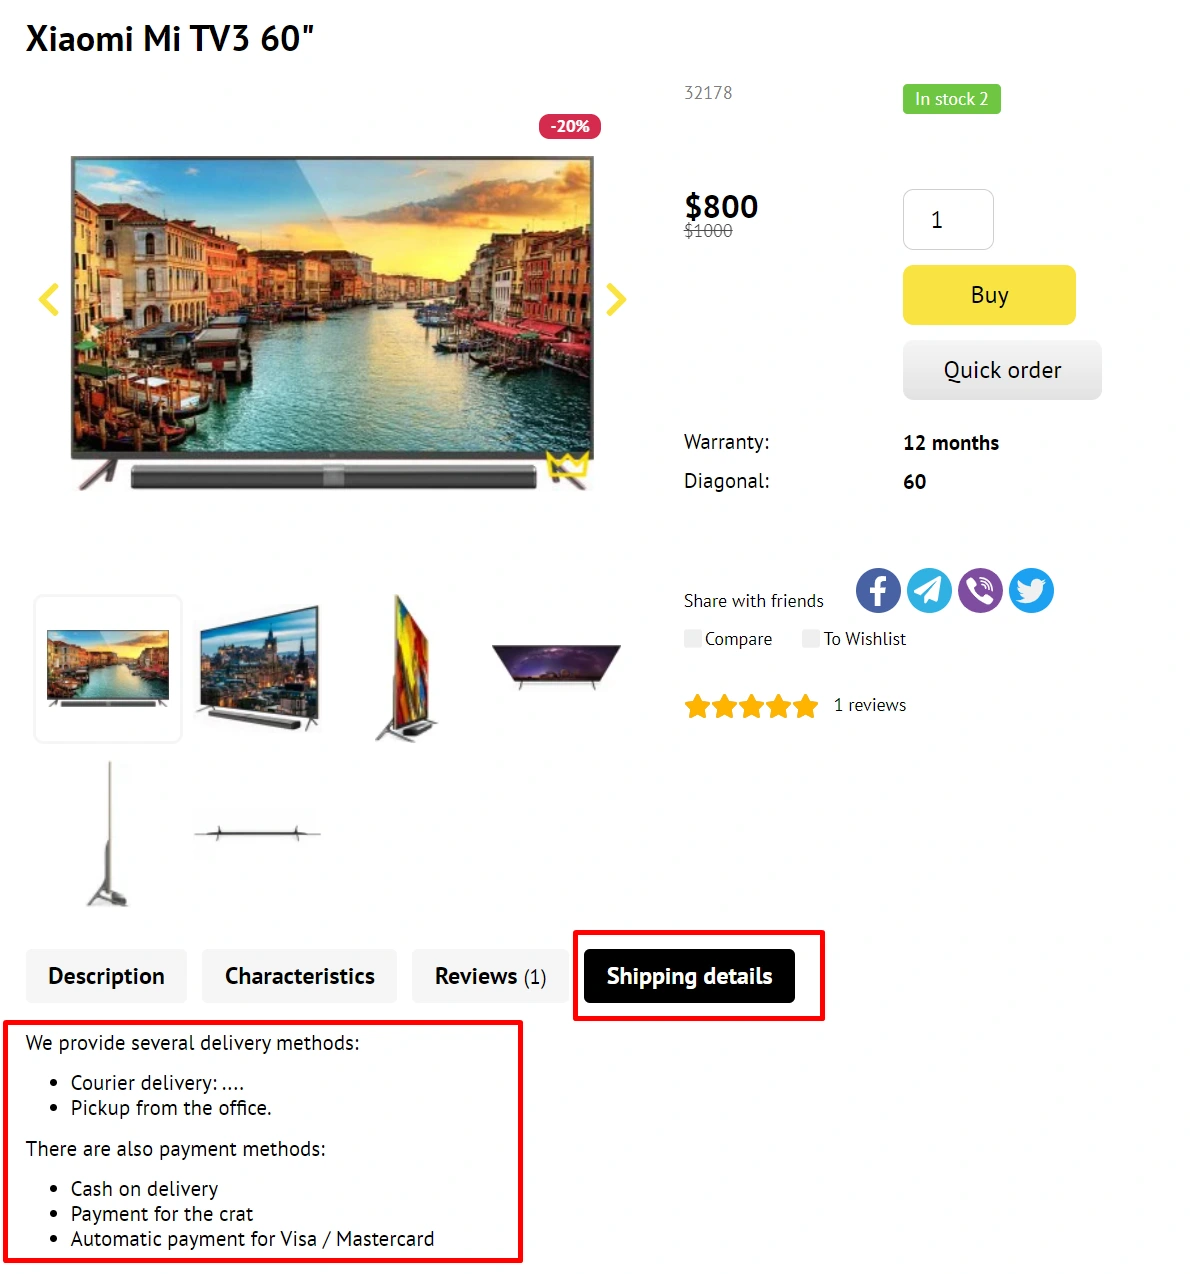The width and height of the screenshot is (1190, 1274).
Task: Select the TV side-angle thumbnail with colorful screen
Action: point(408,668)
